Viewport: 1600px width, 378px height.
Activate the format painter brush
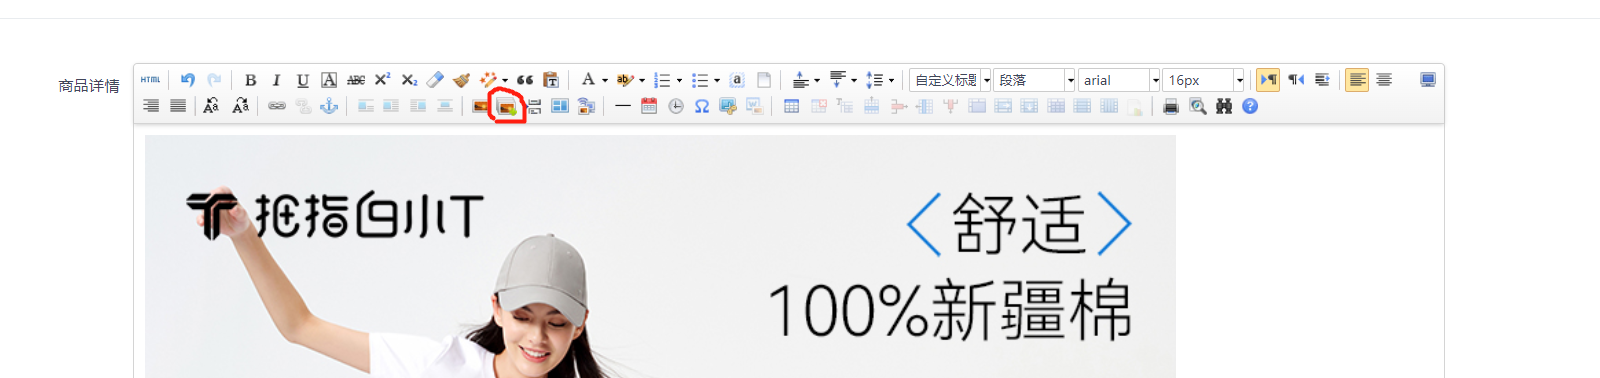click(461, 80)
